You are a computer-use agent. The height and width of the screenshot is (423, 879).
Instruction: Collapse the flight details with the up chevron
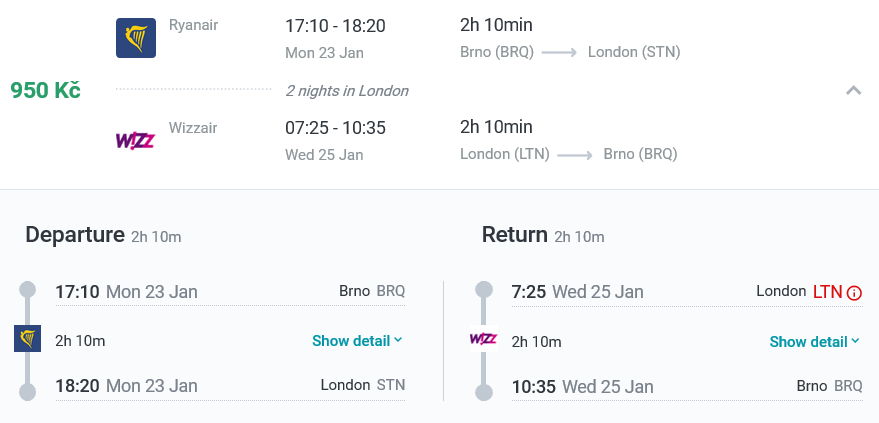pos(853,90)
